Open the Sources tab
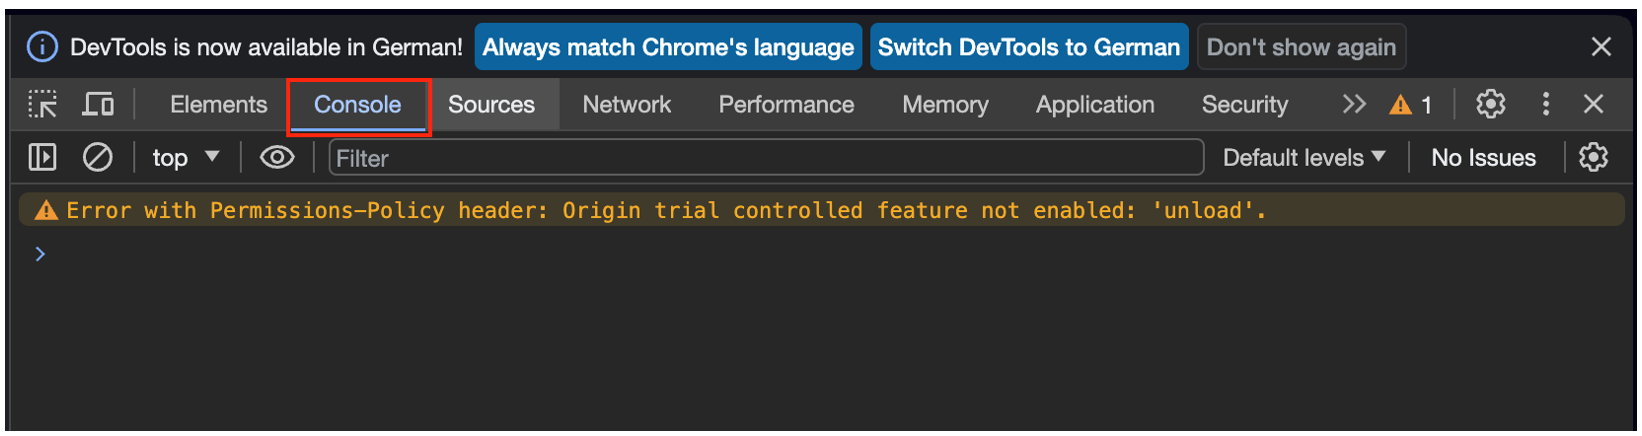 click(491, 104)
